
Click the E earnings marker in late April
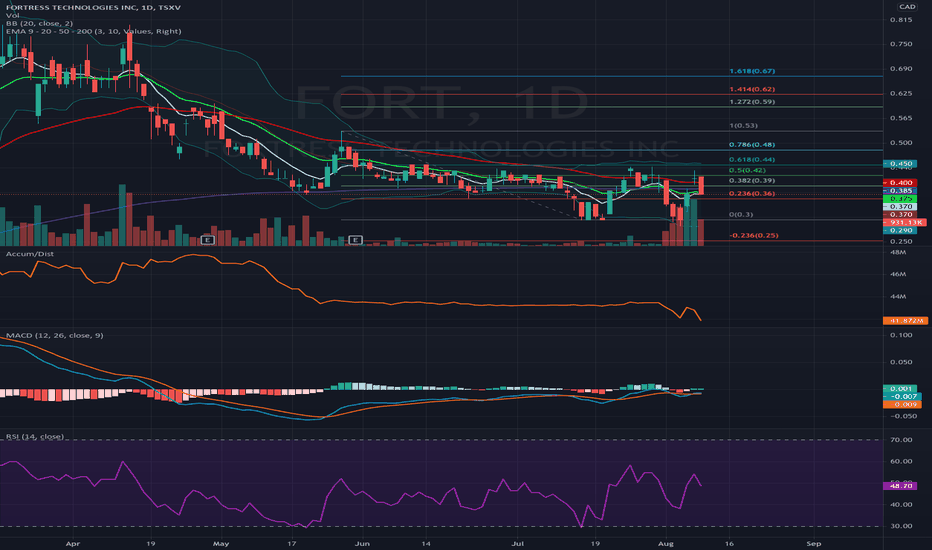[207, 240]
